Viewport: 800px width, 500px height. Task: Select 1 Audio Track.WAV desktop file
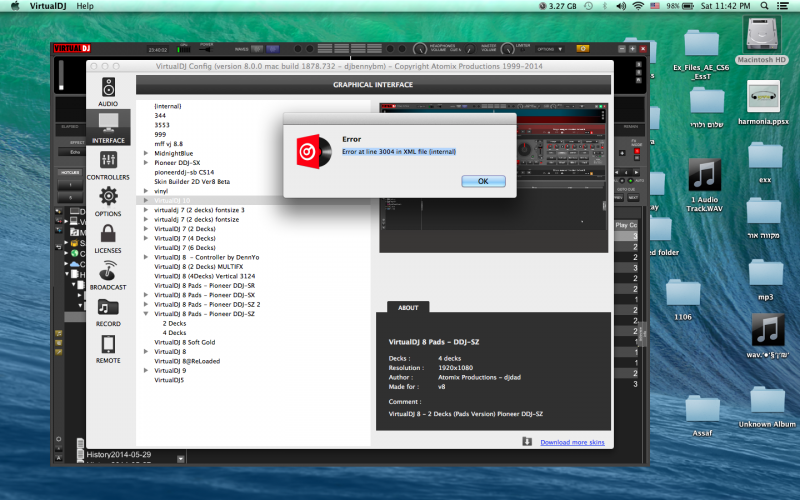click(705, 185)
